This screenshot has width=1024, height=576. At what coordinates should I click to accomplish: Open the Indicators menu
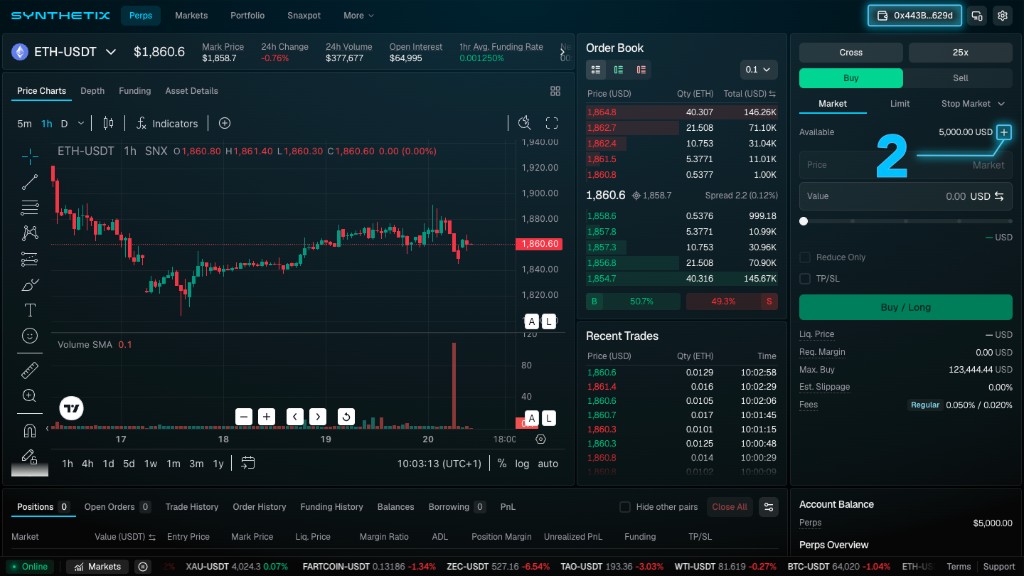click(x=167, y=123)
